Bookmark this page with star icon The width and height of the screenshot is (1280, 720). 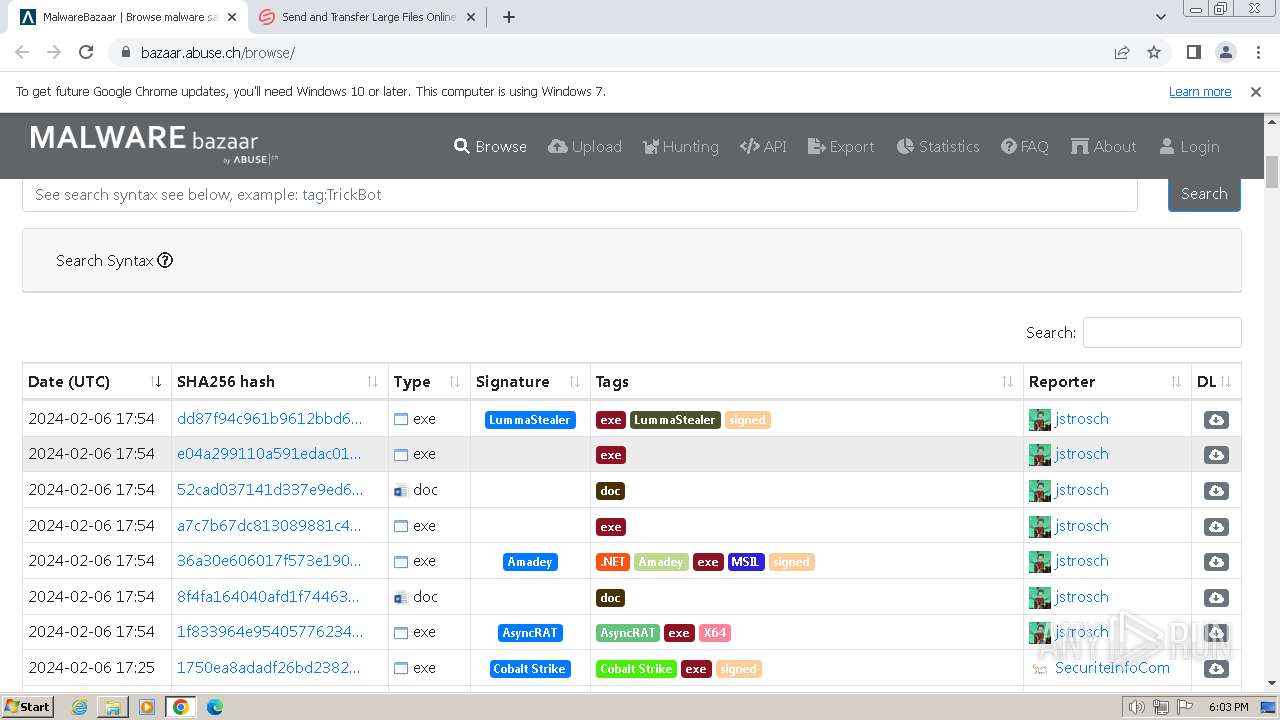tap(1154, 52)
